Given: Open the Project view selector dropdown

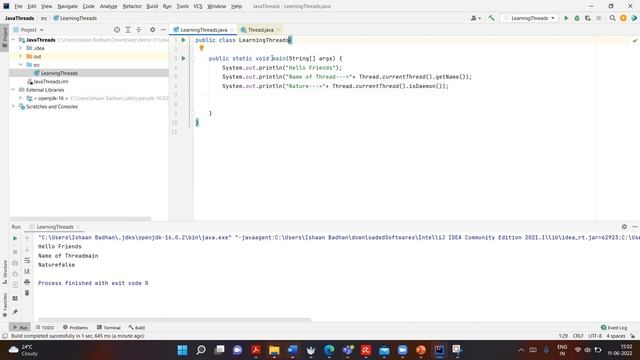Looking at the screenshot, I should pos(29,30).
